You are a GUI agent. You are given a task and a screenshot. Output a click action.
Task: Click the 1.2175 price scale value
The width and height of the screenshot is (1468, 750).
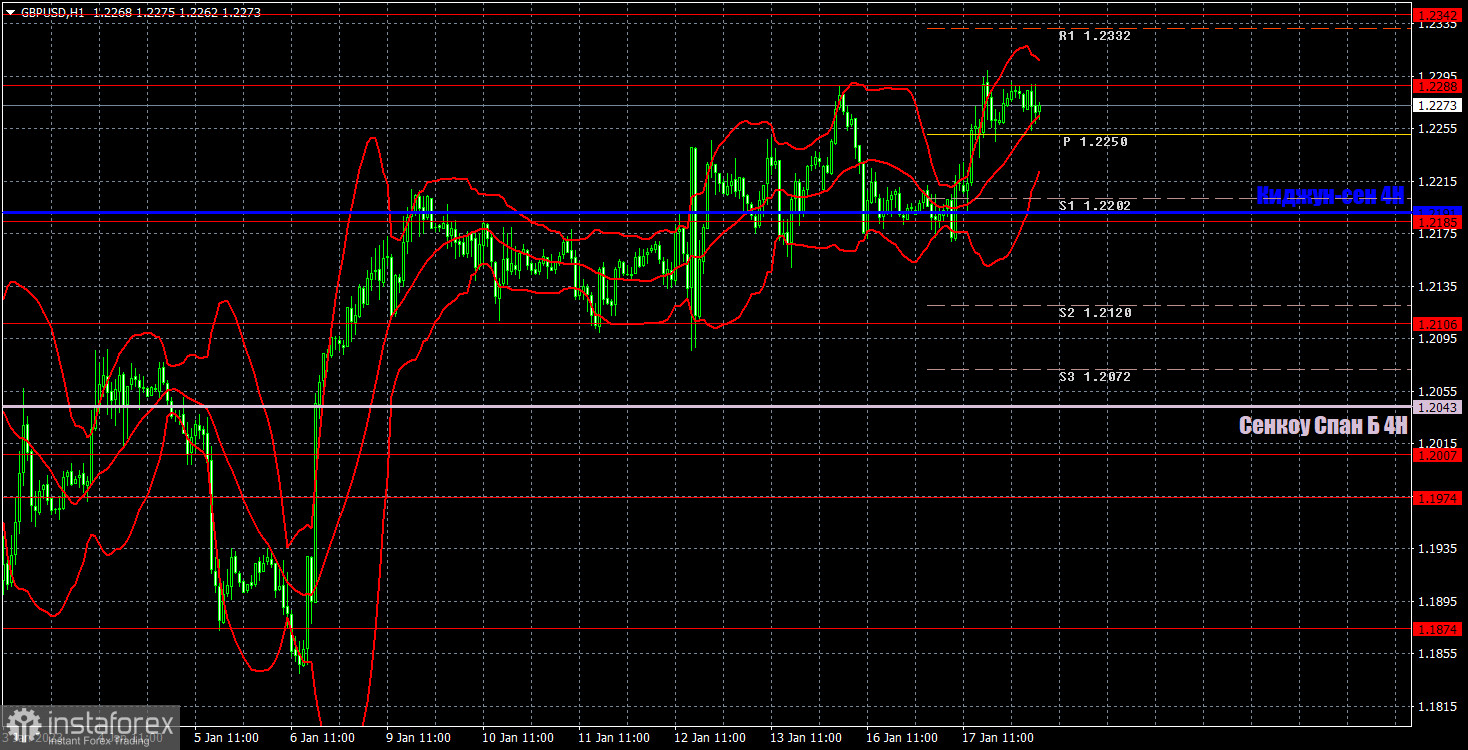[1437, 234]
